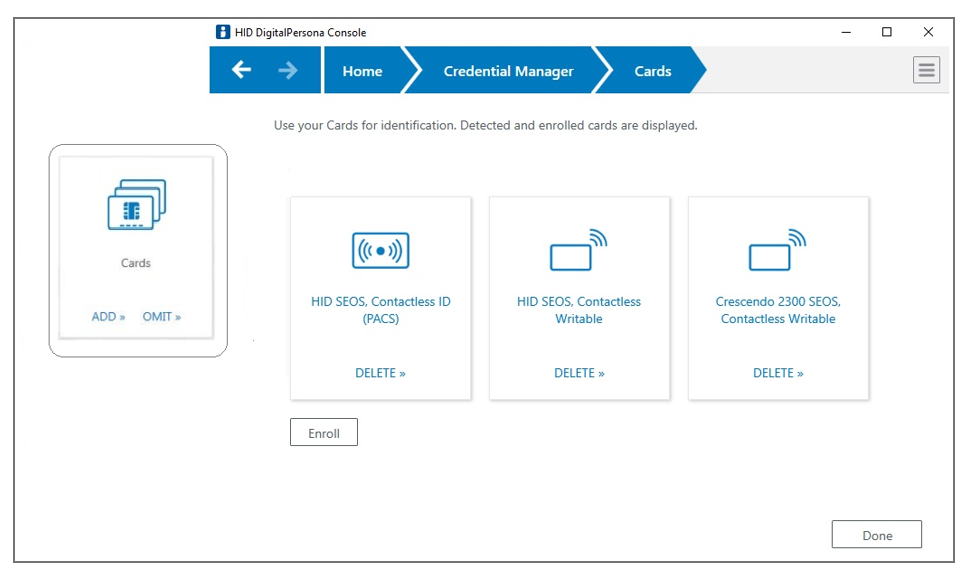Viewport: 972px width, 576px height.
Task: Click the contactless ID card icon
Action: [380, 249]
